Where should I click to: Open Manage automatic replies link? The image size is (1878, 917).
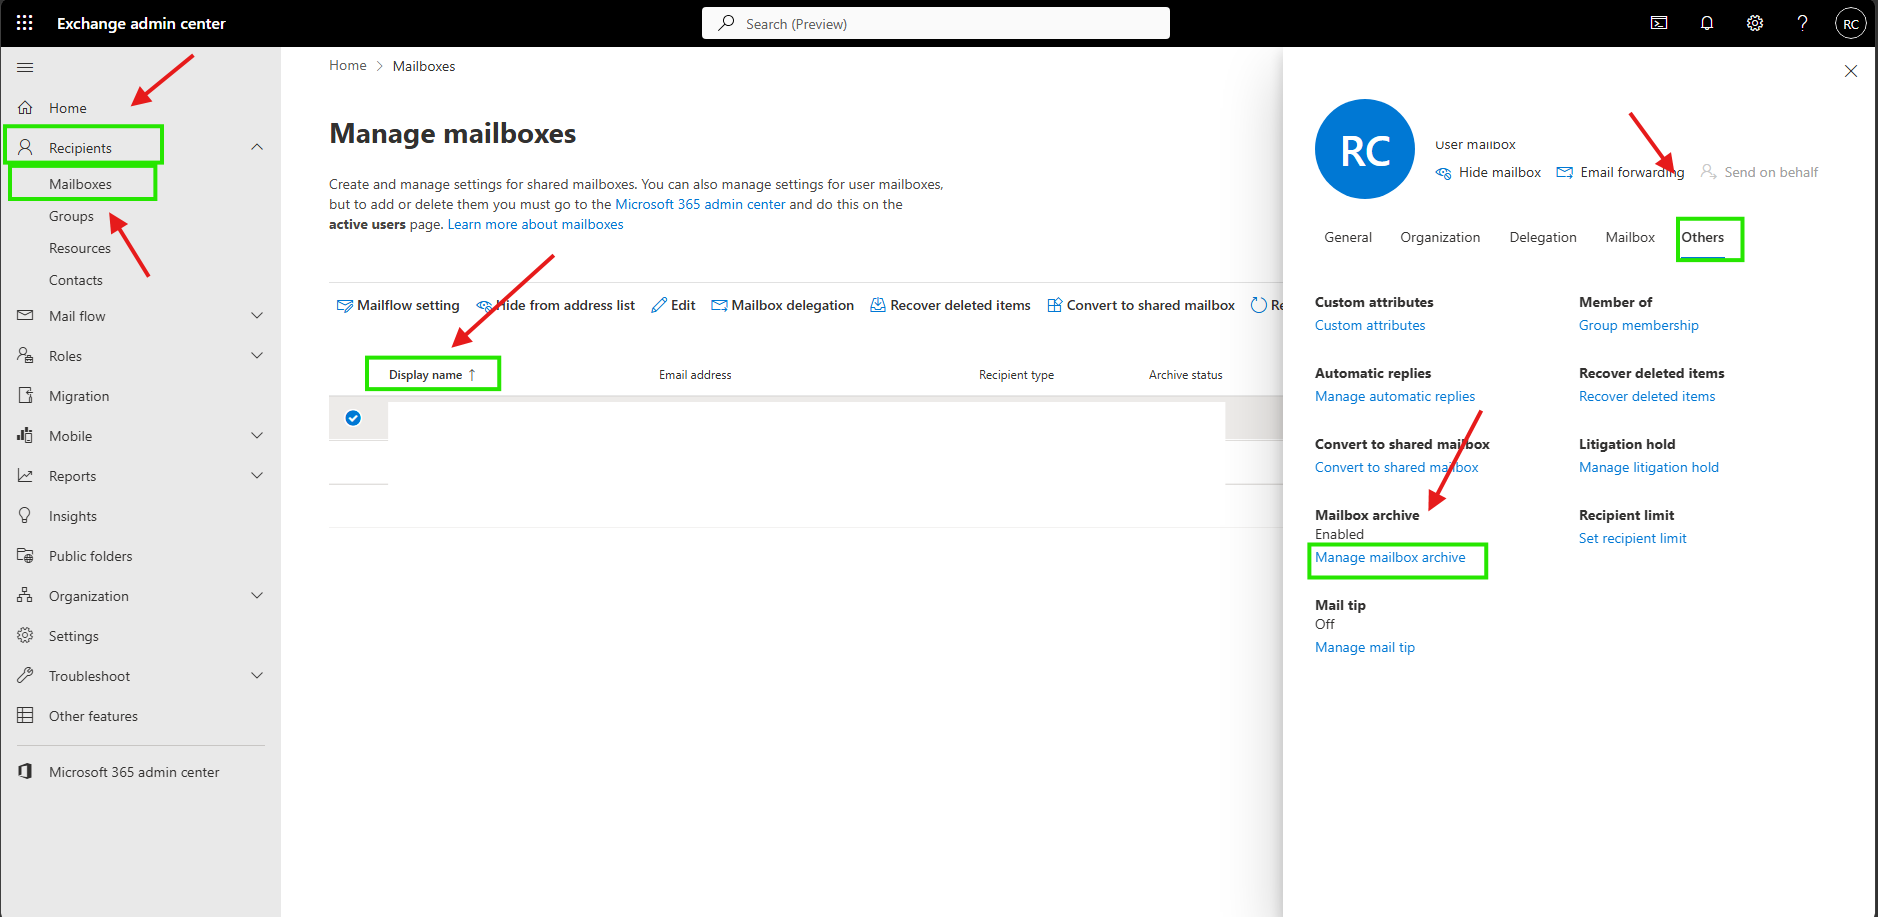[1395, 396]
